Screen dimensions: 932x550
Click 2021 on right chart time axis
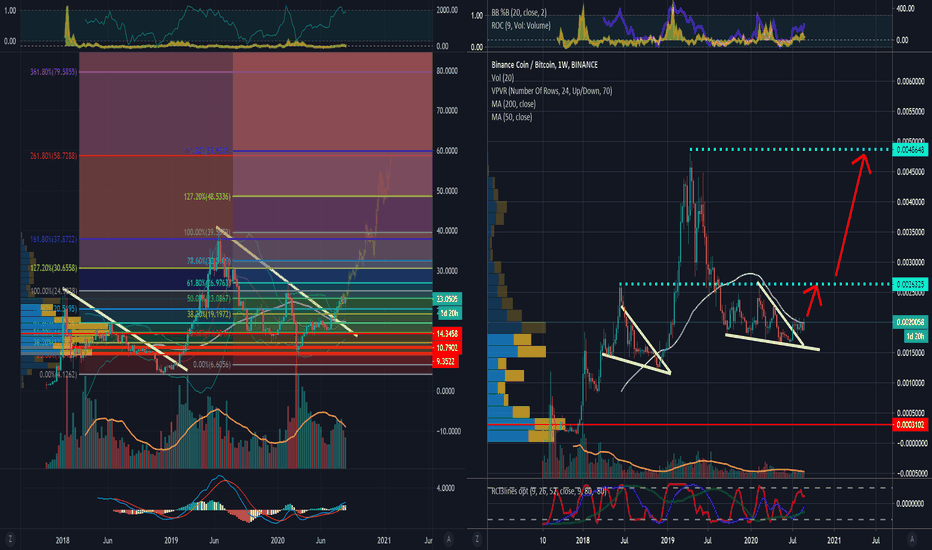[834, 540]
